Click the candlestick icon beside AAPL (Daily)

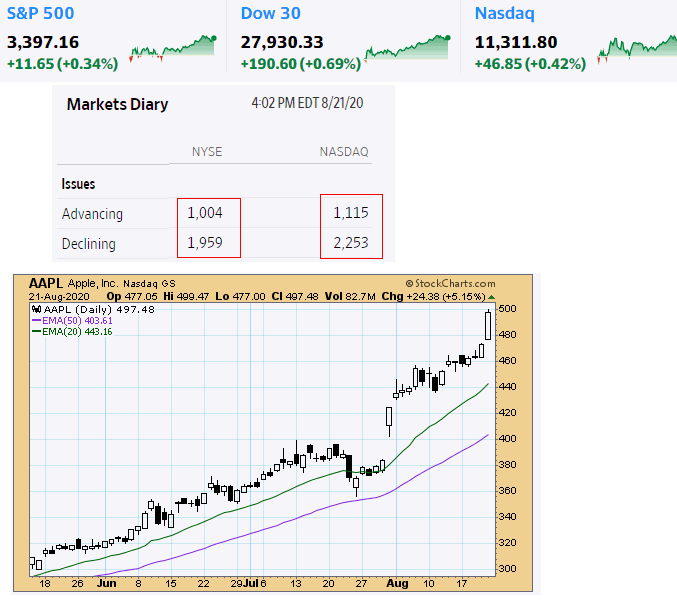(x=37, y=309)
